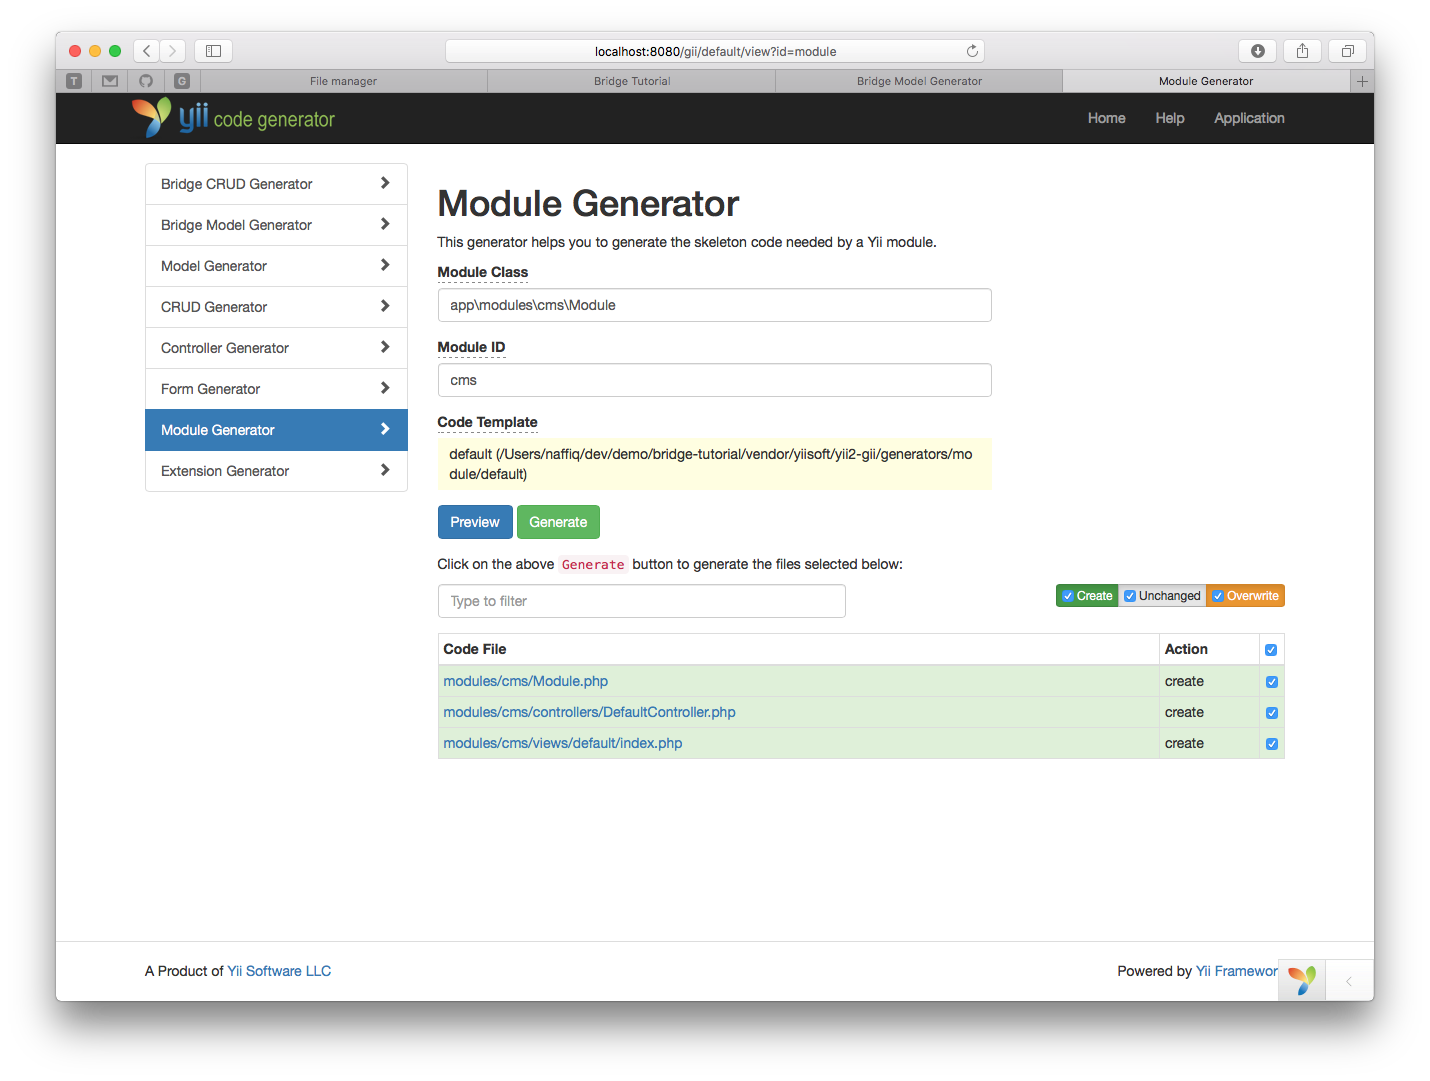This screenshot has width=1430, height=1081.
Task: Open the pinned GitHub tab
Action: coord(146,81)
